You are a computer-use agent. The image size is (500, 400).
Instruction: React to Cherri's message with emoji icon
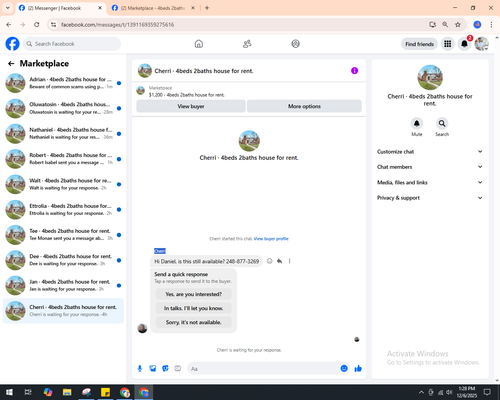[x=270, y=261]
